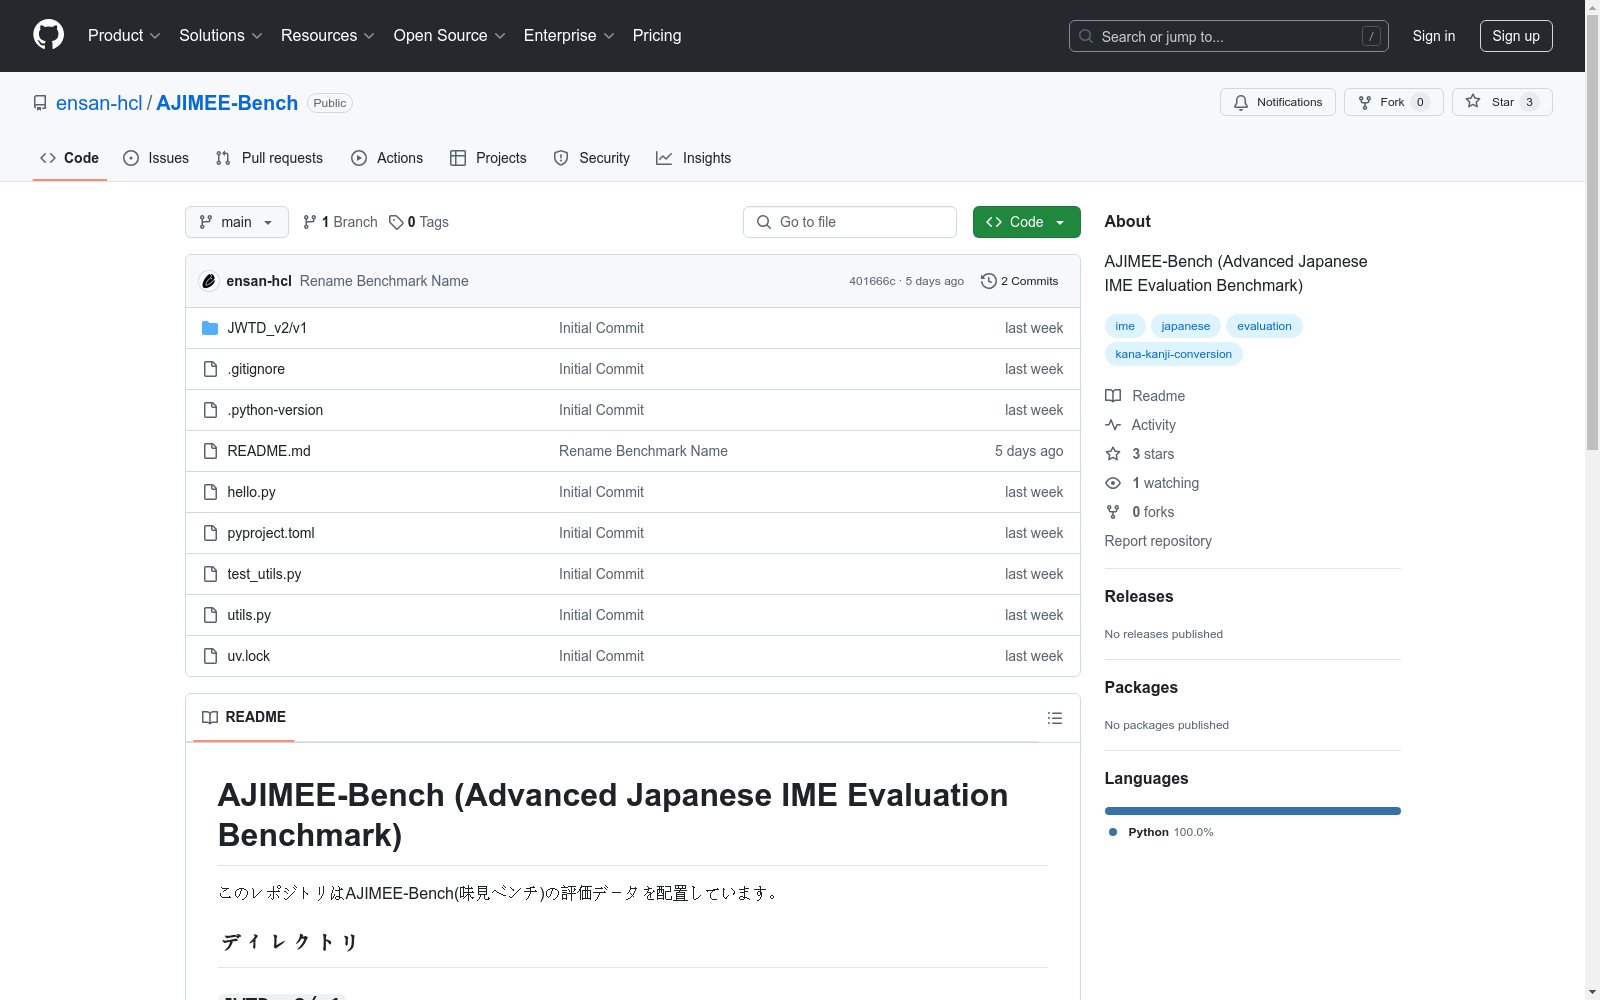Click the file icon beside .gitignore
1600x1000 pixels.
210,369
